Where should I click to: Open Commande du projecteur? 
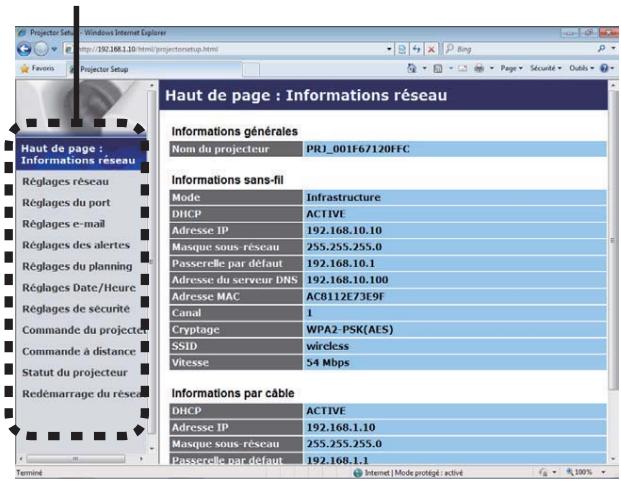pos(84,330)
